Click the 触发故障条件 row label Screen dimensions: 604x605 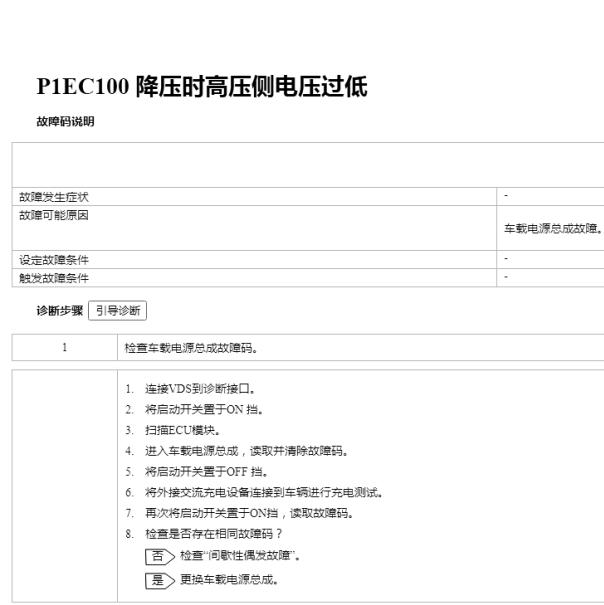(54, 278)
